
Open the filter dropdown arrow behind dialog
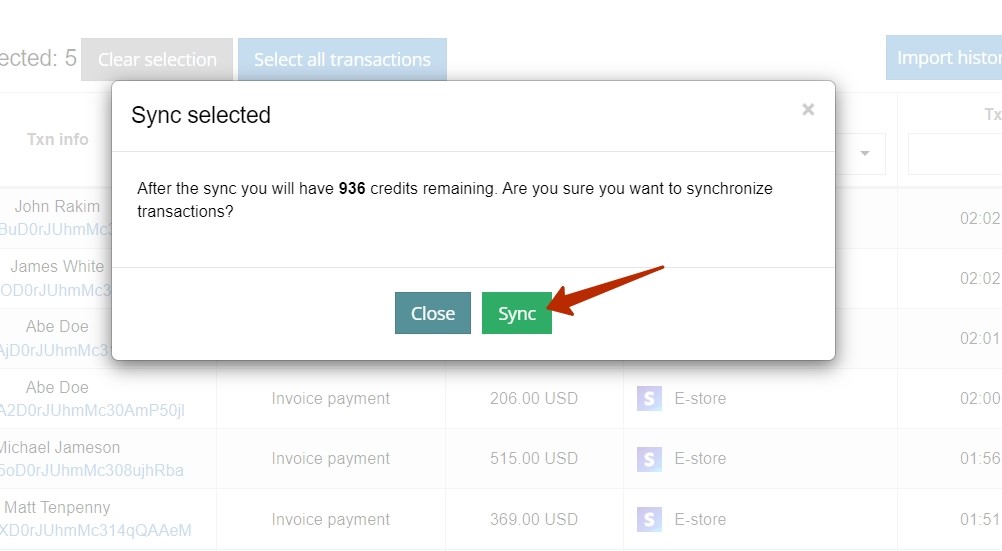tap(865, 153)
